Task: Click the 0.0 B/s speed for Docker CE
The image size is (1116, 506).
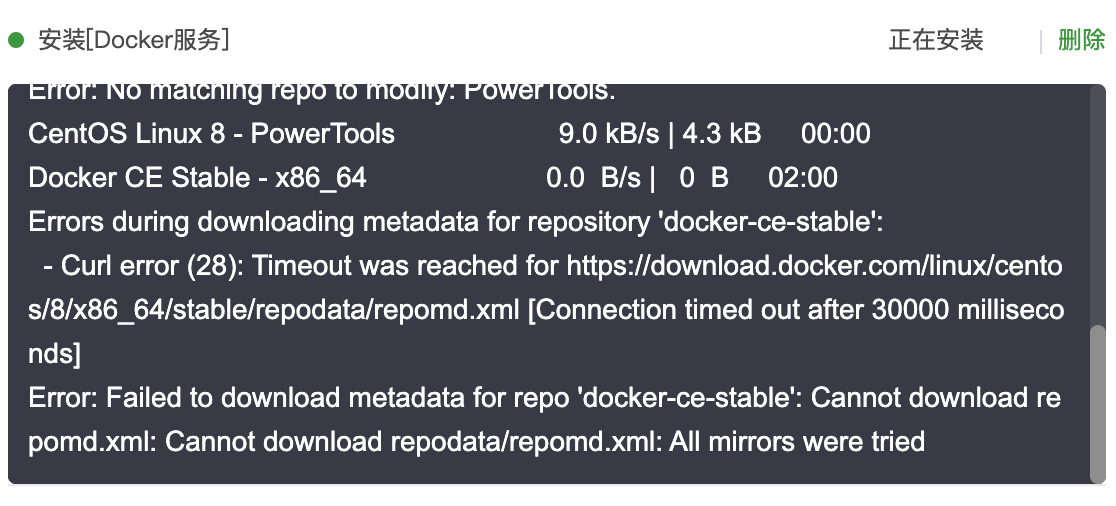Action: click(x=594, y=178)
